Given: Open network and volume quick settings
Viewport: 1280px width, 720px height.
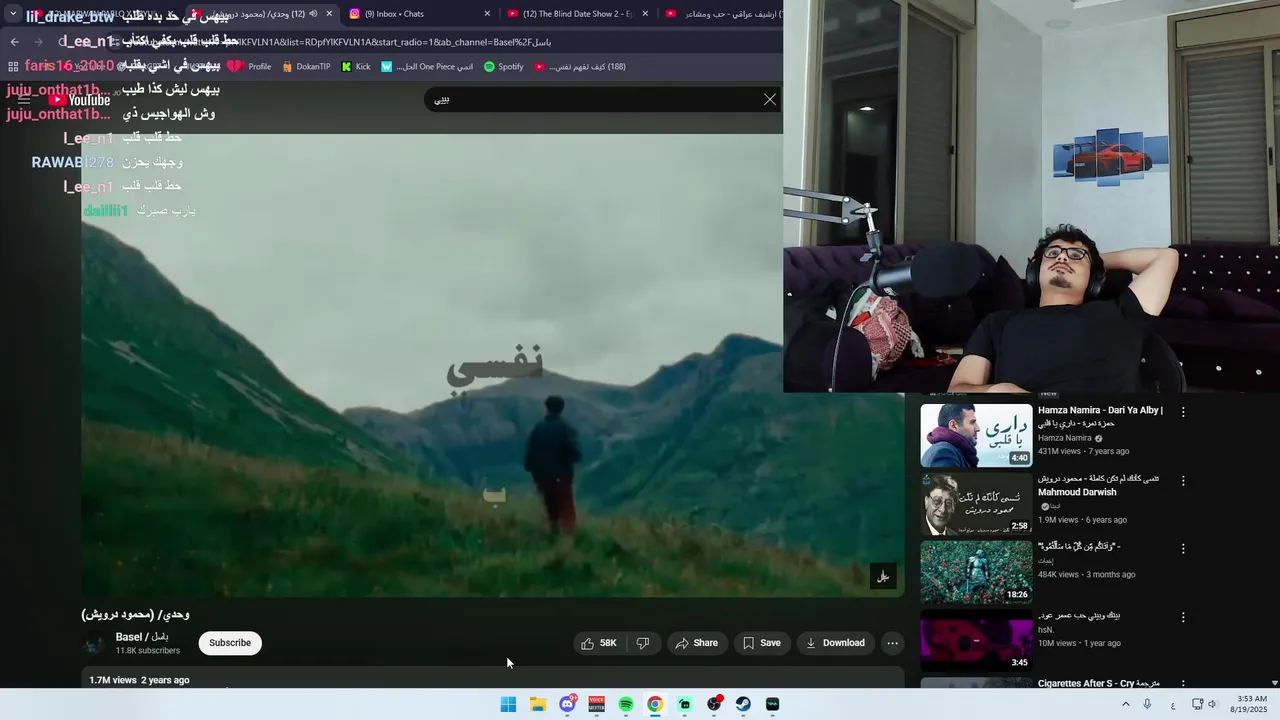Looking at the screenshot, I should tap(1204, 704).
